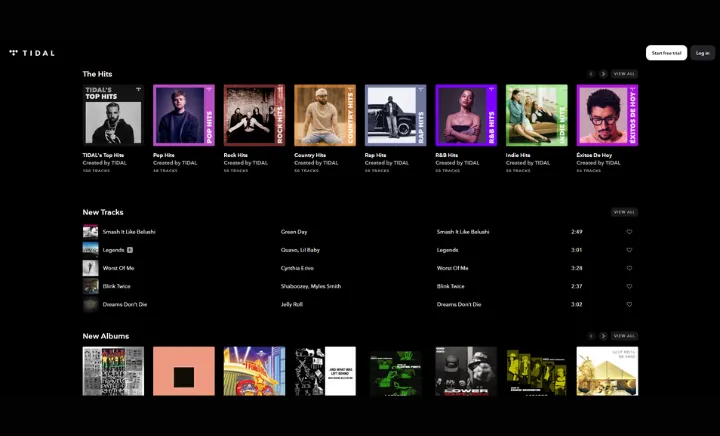Click Smash It Like Belushi track artwork

90,232
